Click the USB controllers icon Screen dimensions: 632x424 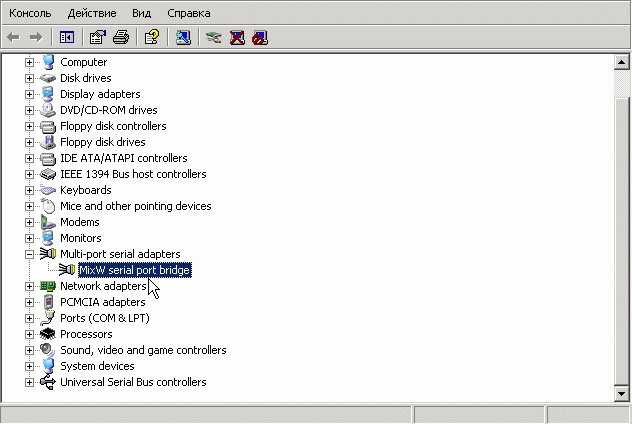coord(48,382)
